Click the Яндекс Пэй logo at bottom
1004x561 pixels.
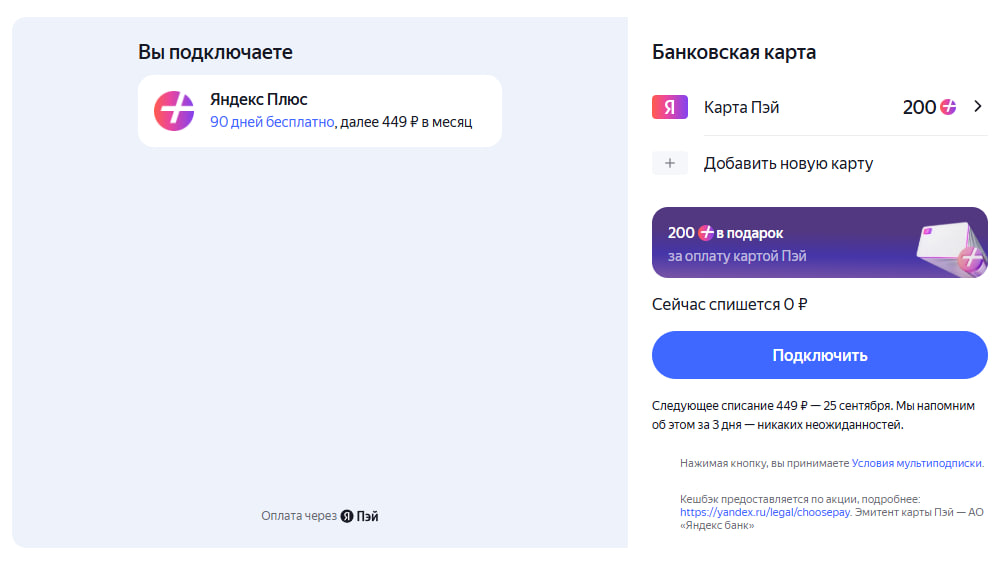(359, 516)
